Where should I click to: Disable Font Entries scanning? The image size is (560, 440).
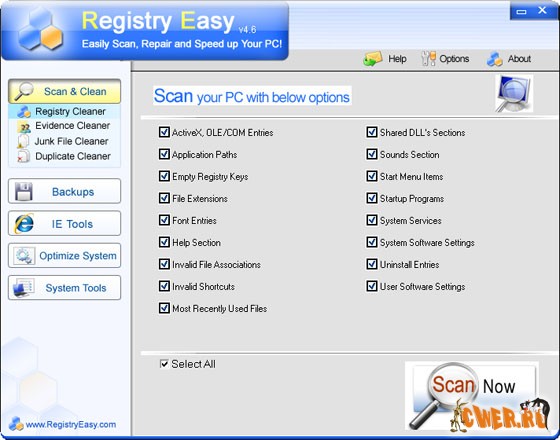pos(164,220)
